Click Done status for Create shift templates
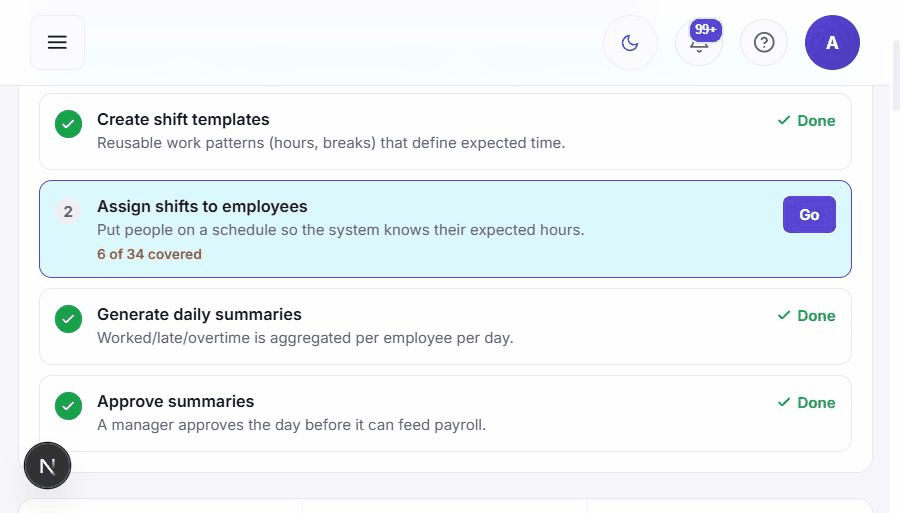 pos(806,121)
